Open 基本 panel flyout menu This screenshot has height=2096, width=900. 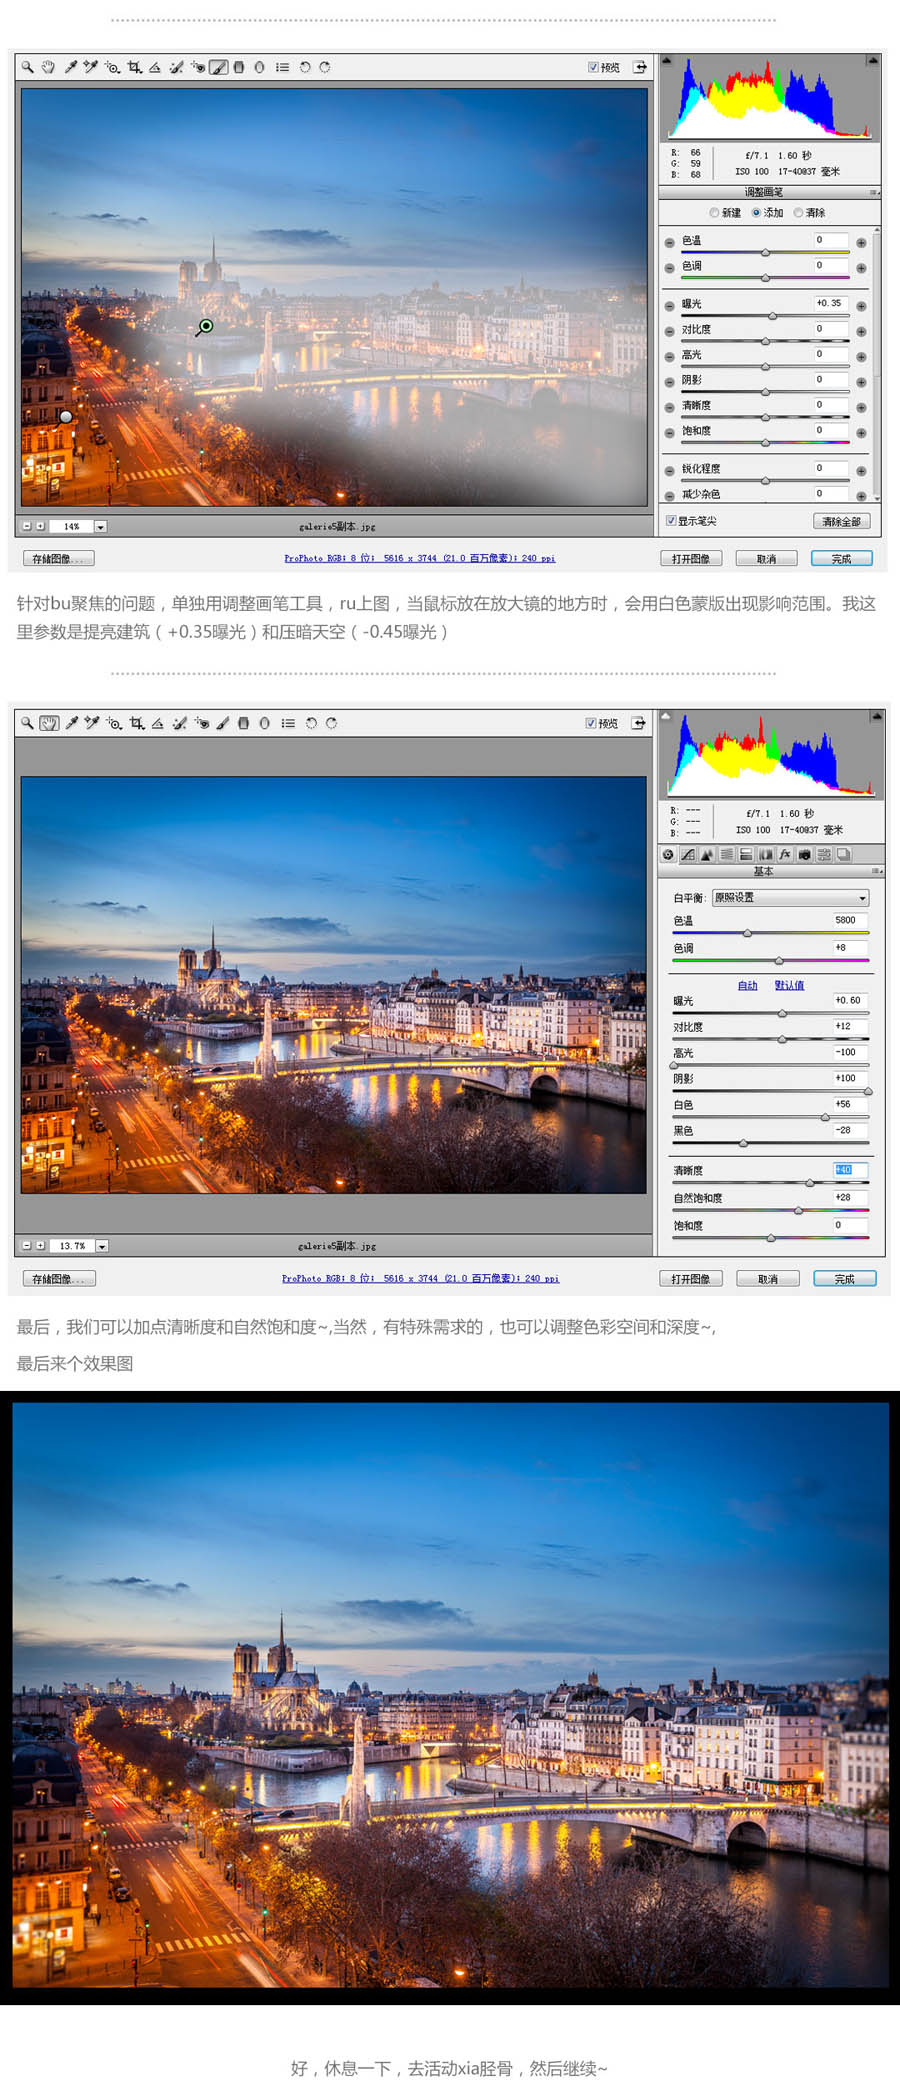click(876, 871)
